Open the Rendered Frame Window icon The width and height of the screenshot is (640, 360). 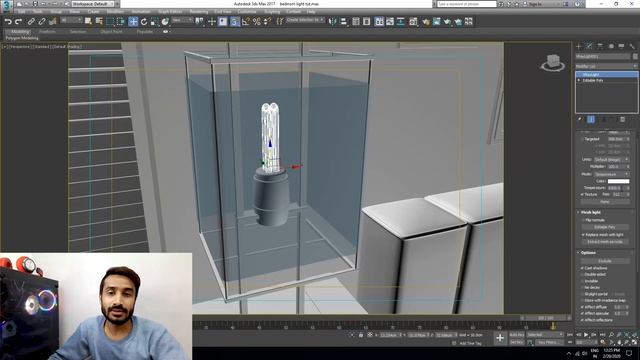pos(437,22)
